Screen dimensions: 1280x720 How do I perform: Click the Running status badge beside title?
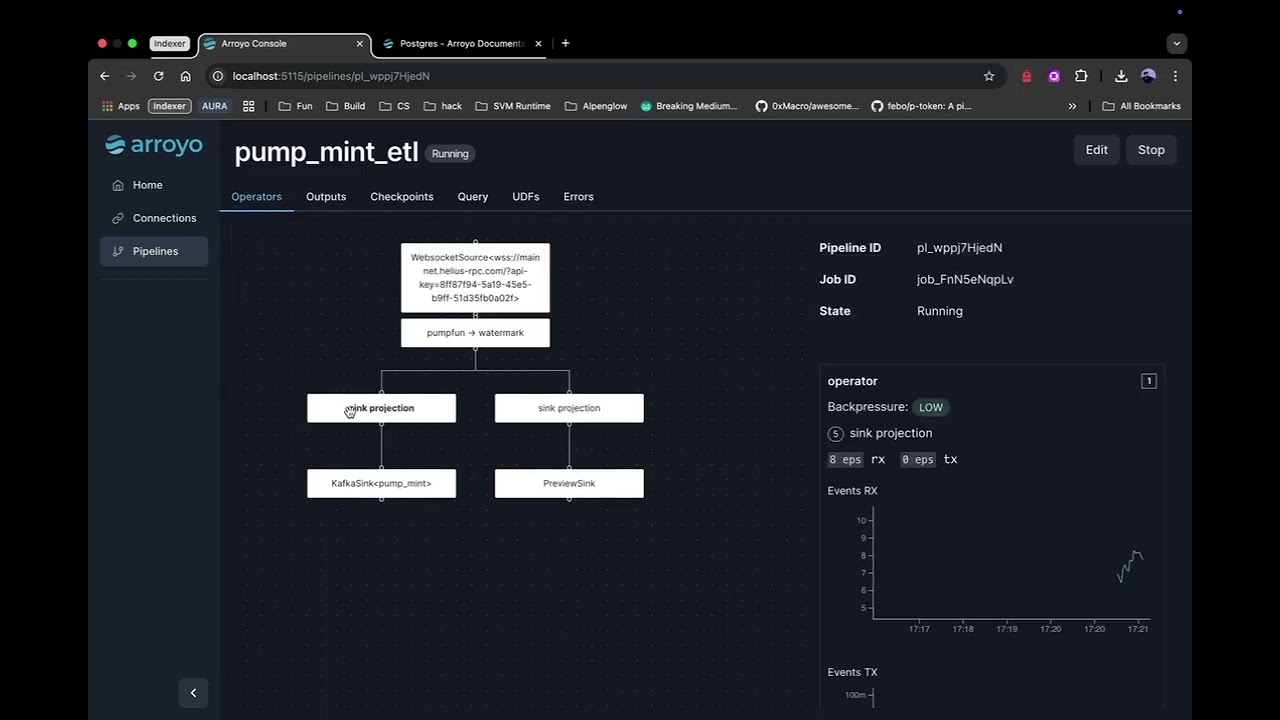click(x=450, y=154)
